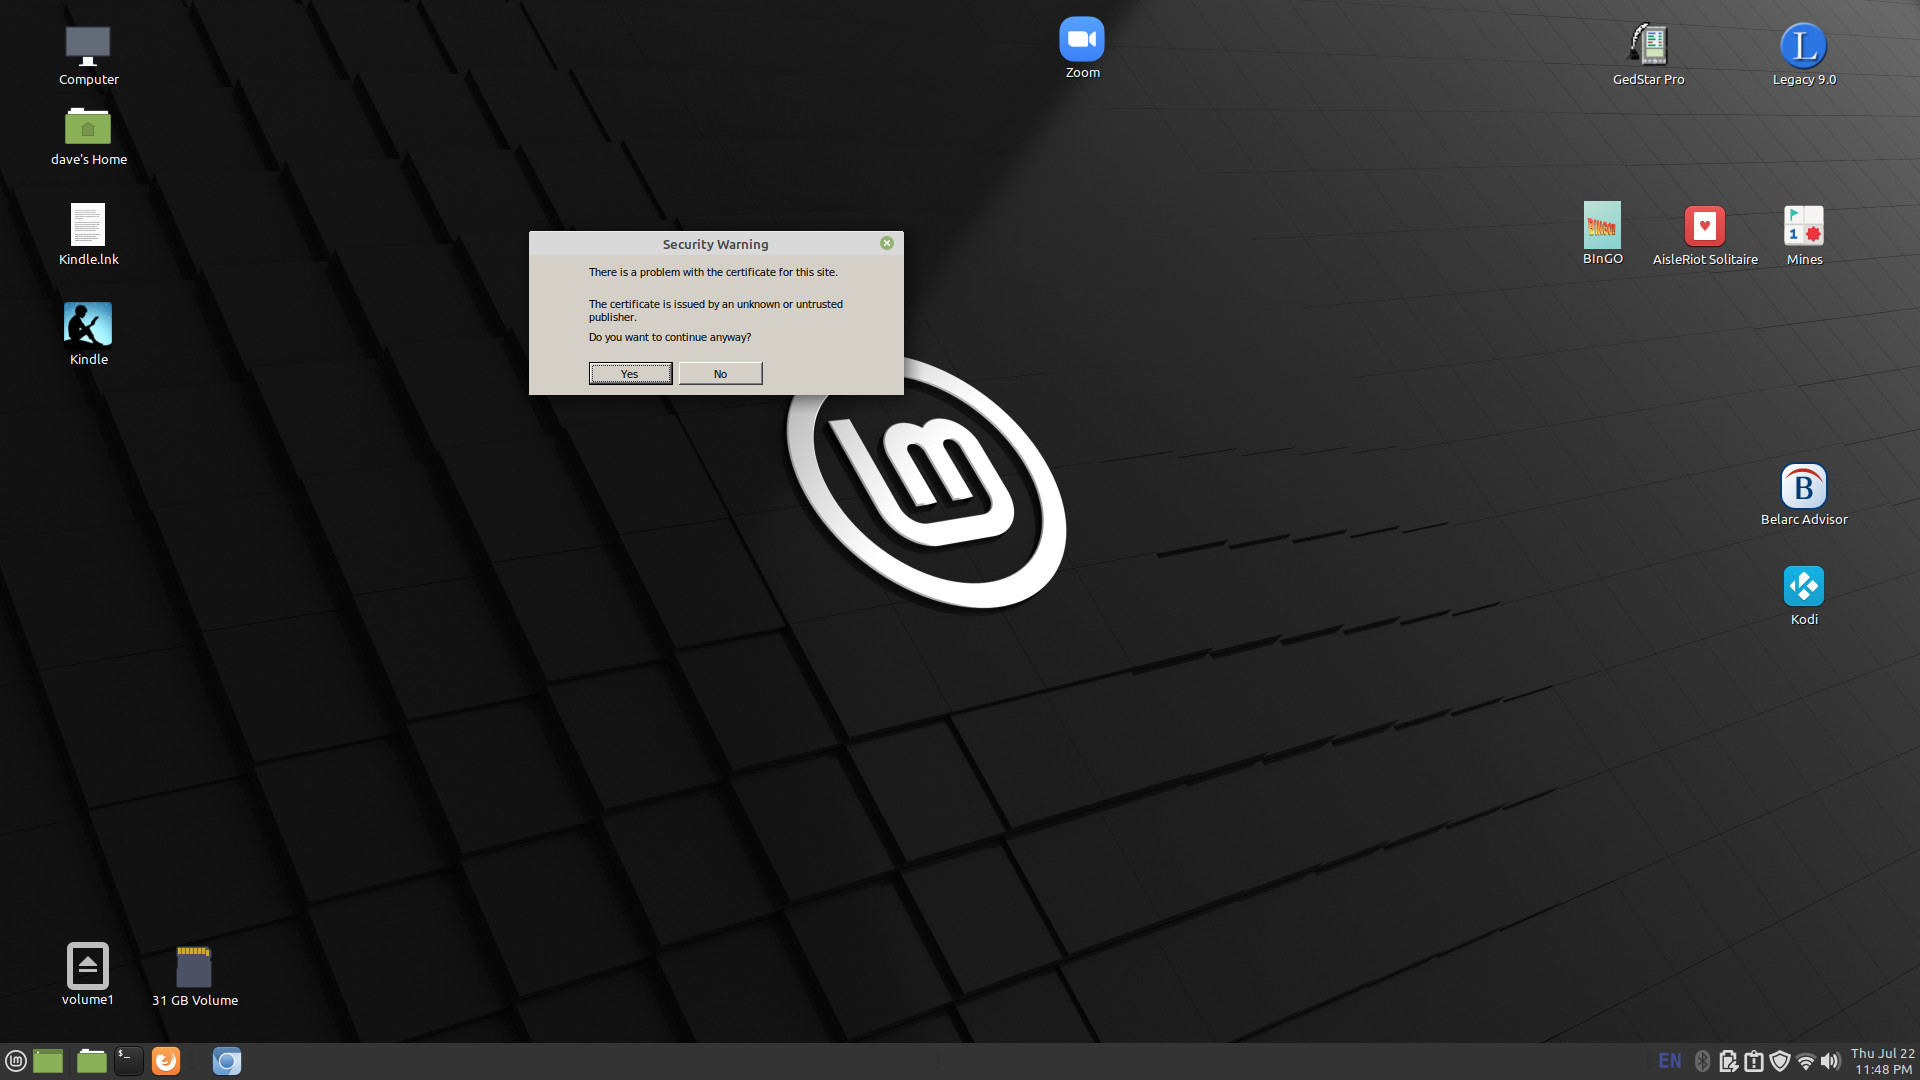1920x1080 pixels.
Task: Launch Kodi from the desktop
Action: tap(1804, 596)
